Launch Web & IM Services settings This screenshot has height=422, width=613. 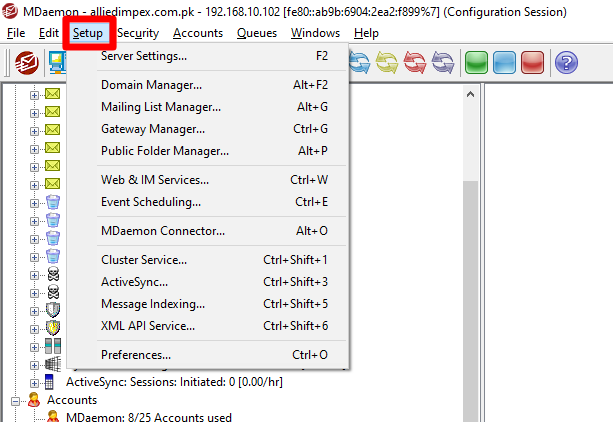(x=155, y=180)
